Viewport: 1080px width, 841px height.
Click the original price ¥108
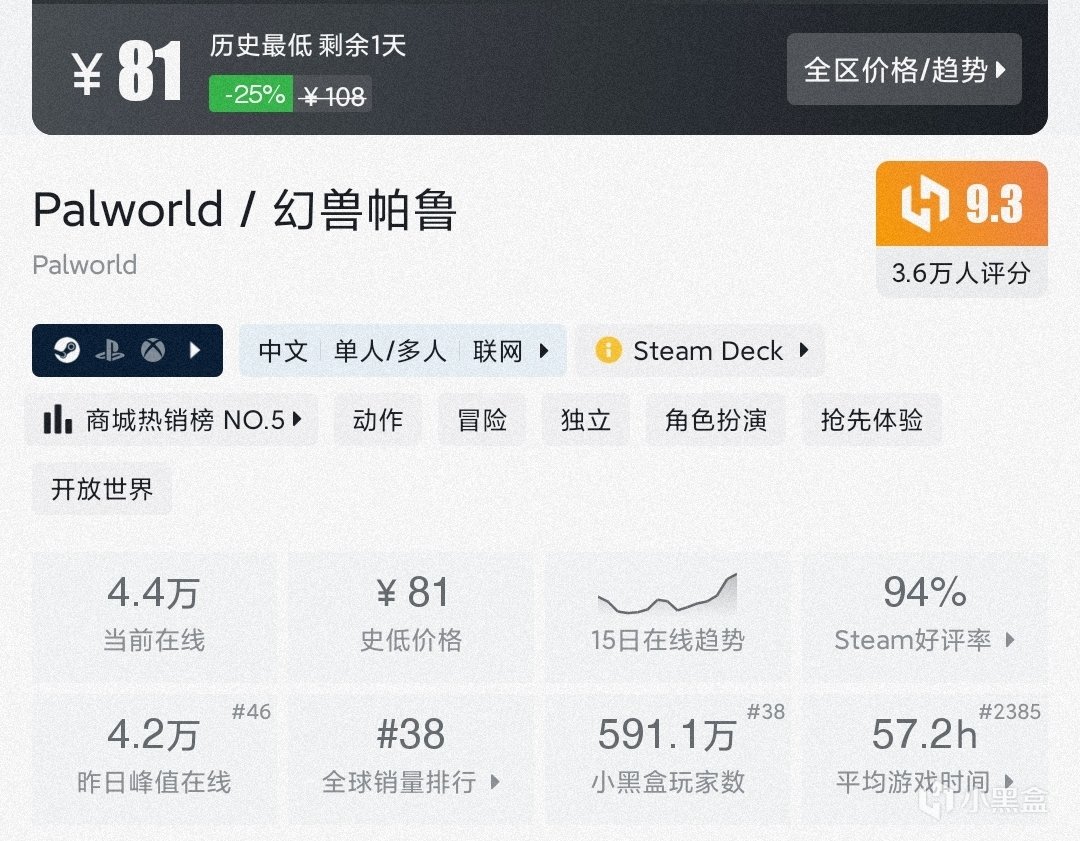click(x=334, y=96)
